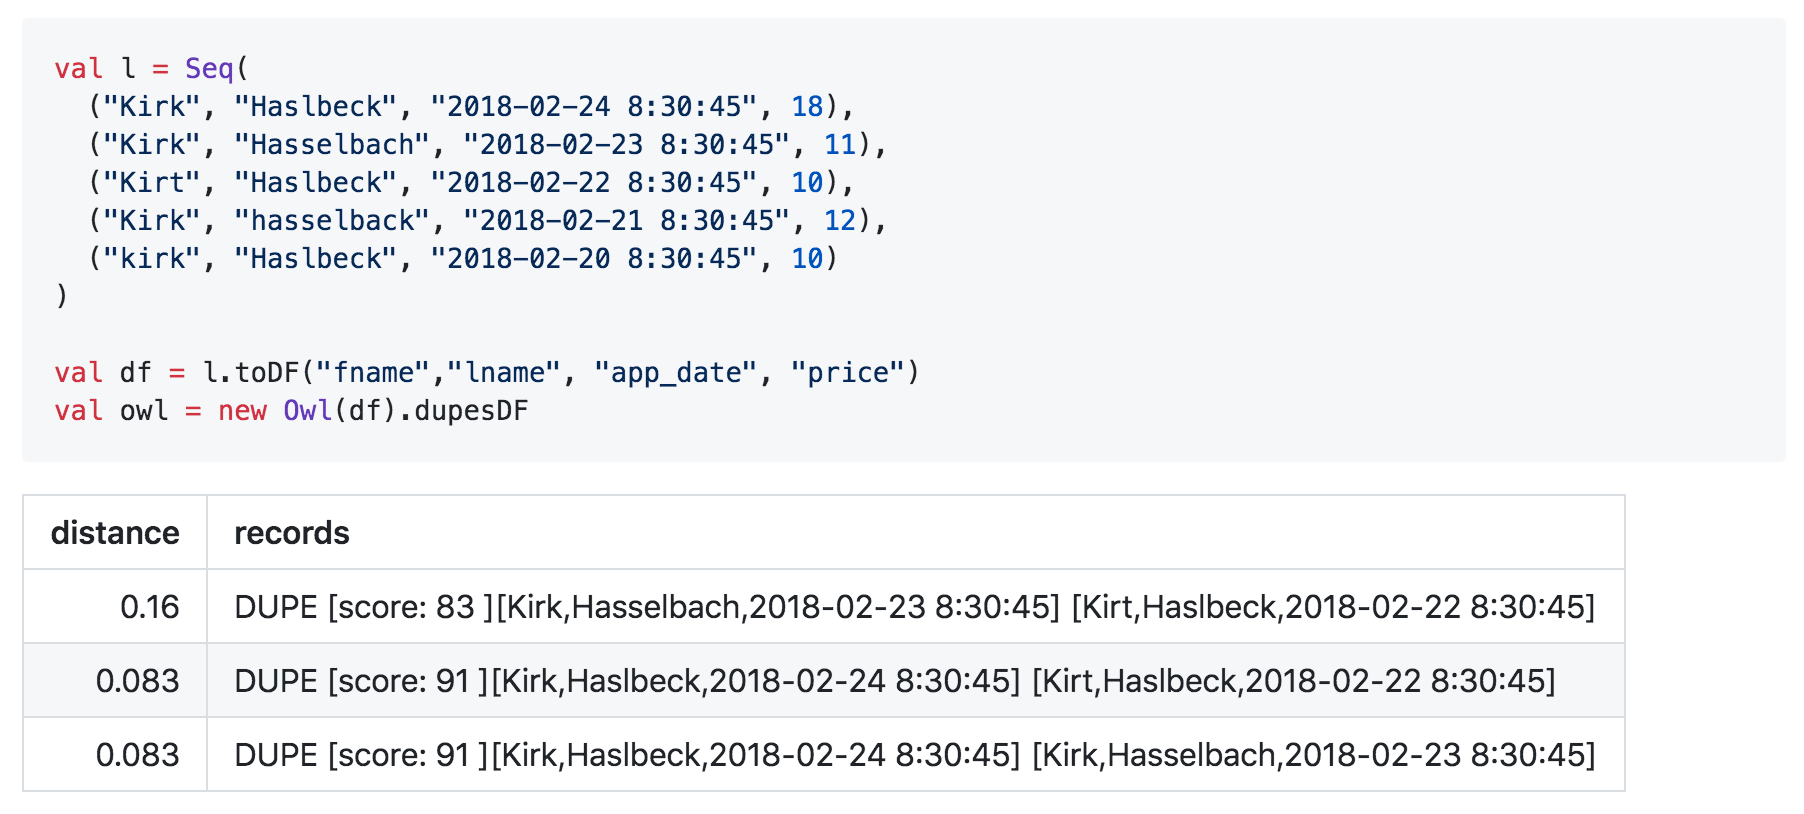Click the toDF method call
The height and width of the screenshot is (814, 1804).
tap(267, 372)
